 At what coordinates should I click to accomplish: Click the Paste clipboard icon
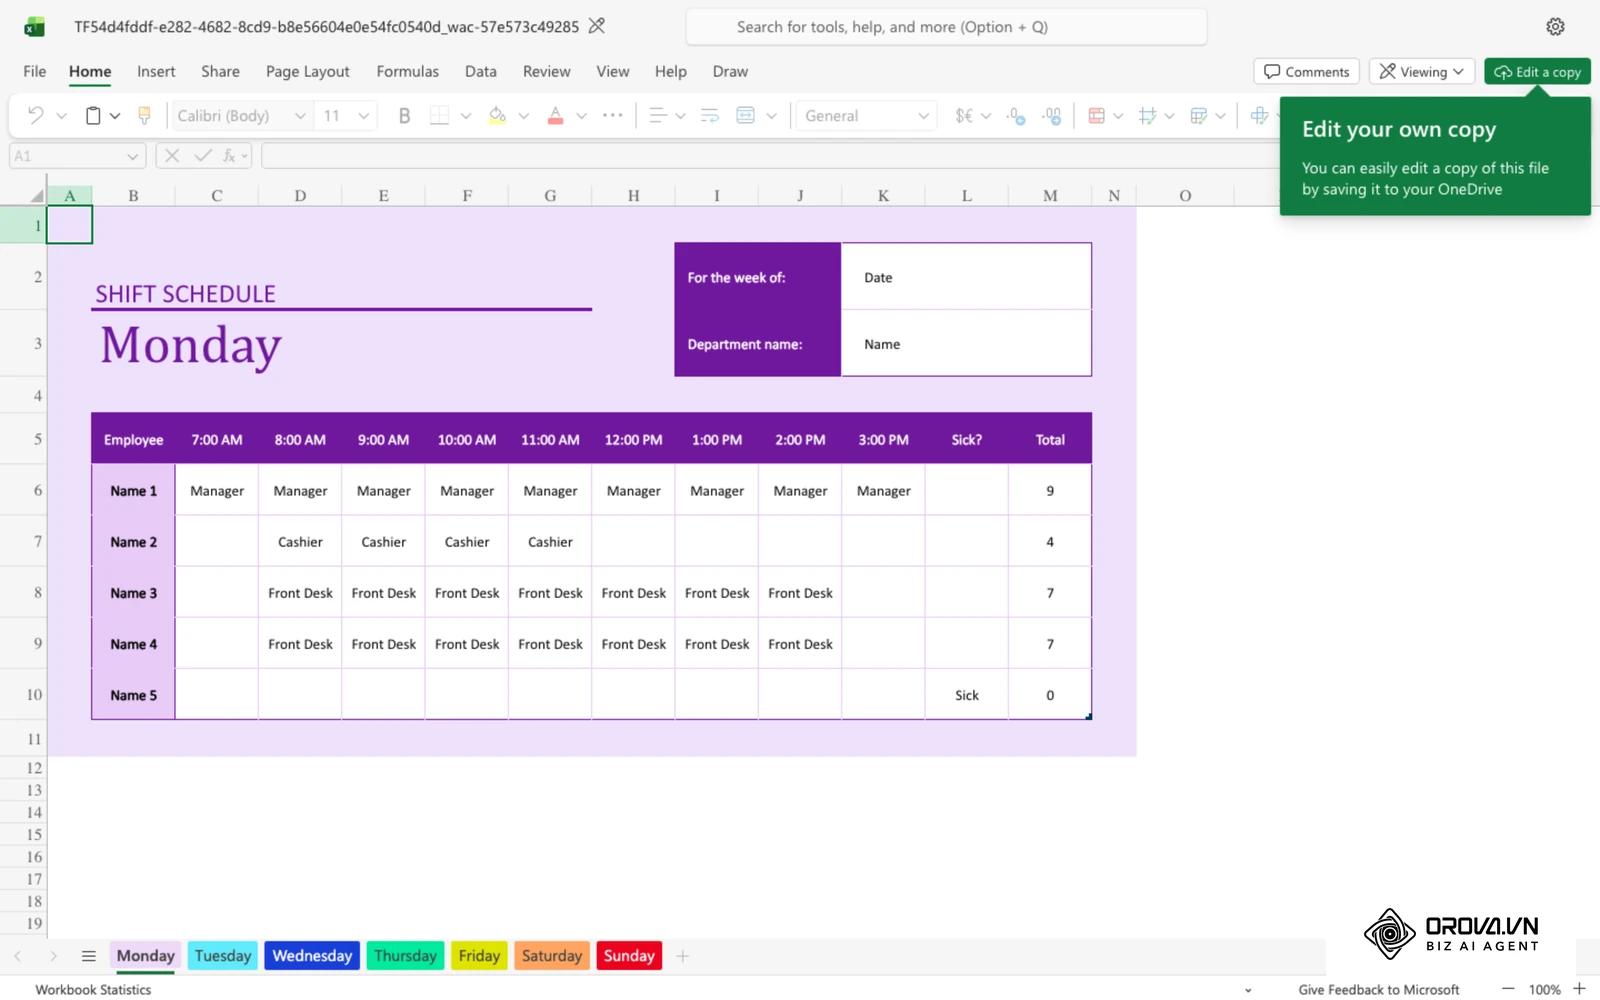tap(93, 116)
